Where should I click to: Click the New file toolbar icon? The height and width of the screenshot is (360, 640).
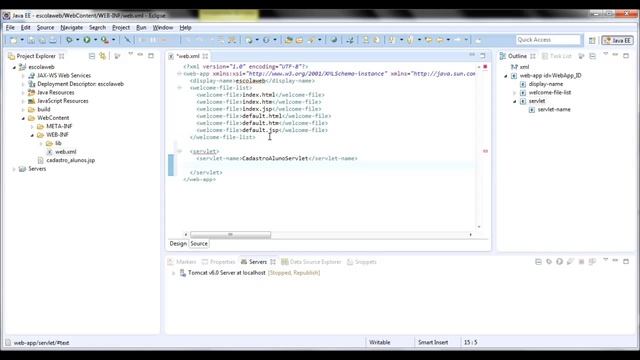[x=13, y=40]
